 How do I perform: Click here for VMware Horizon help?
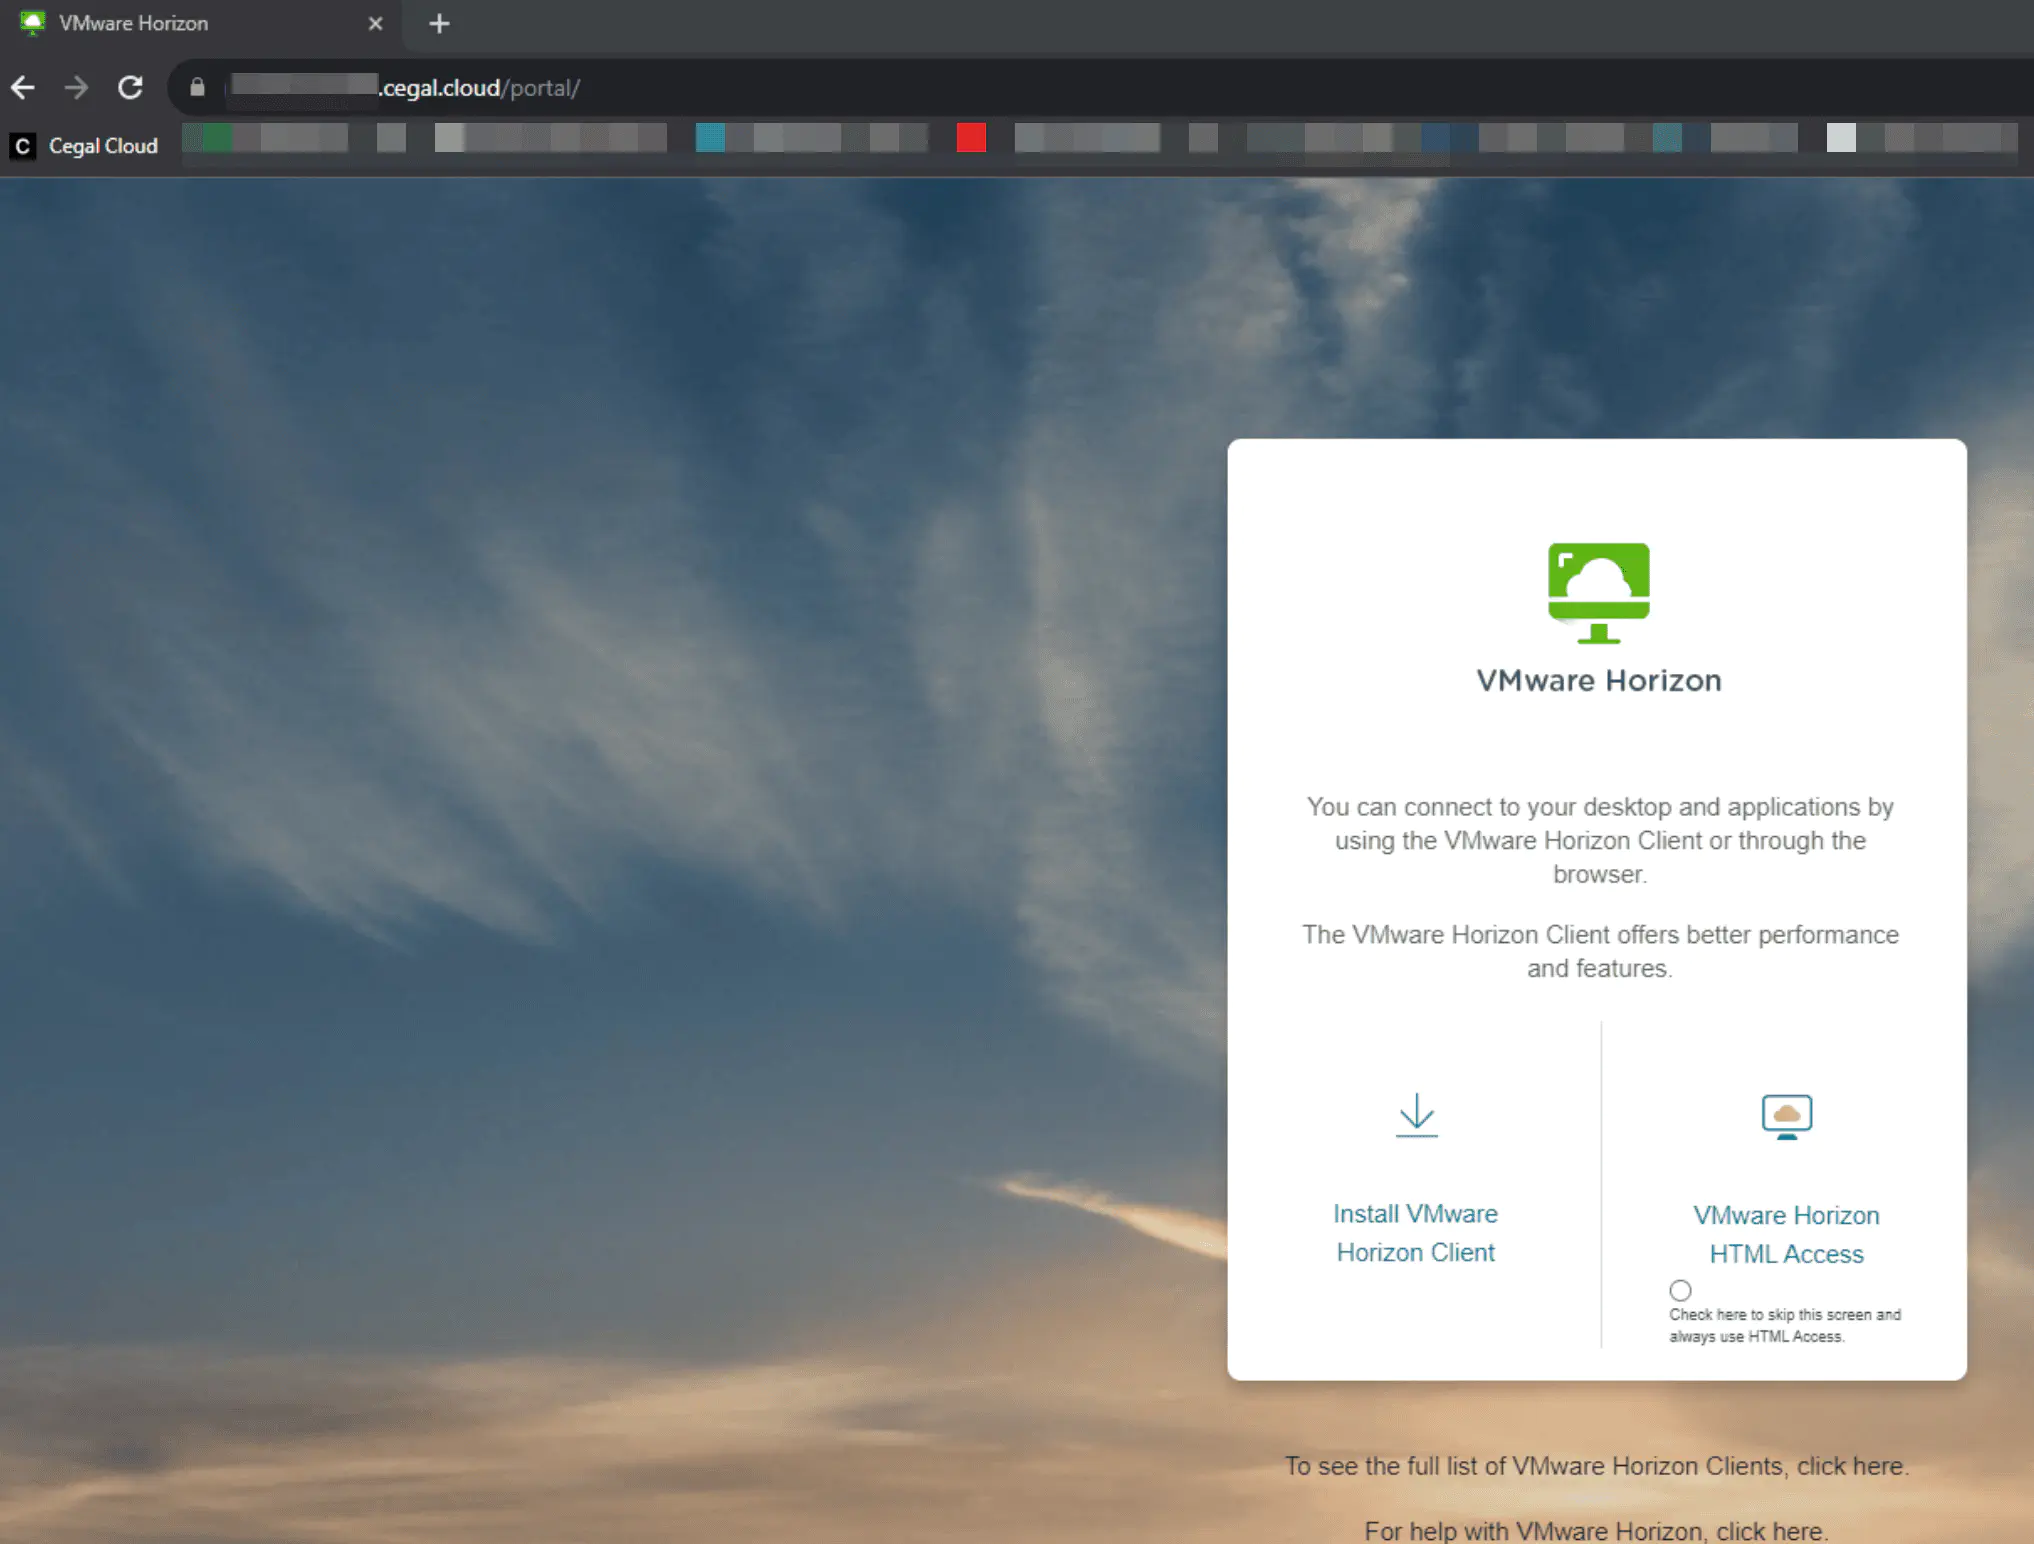pos(1770,1531)
